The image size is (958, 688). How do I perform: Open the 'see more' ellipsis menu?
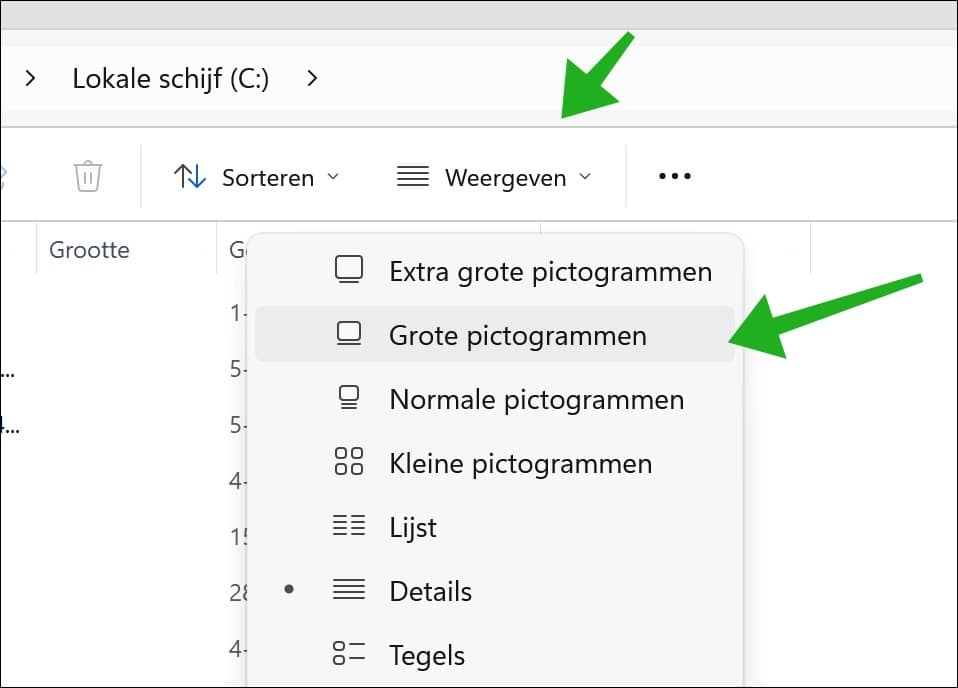(x=673, y=175)
